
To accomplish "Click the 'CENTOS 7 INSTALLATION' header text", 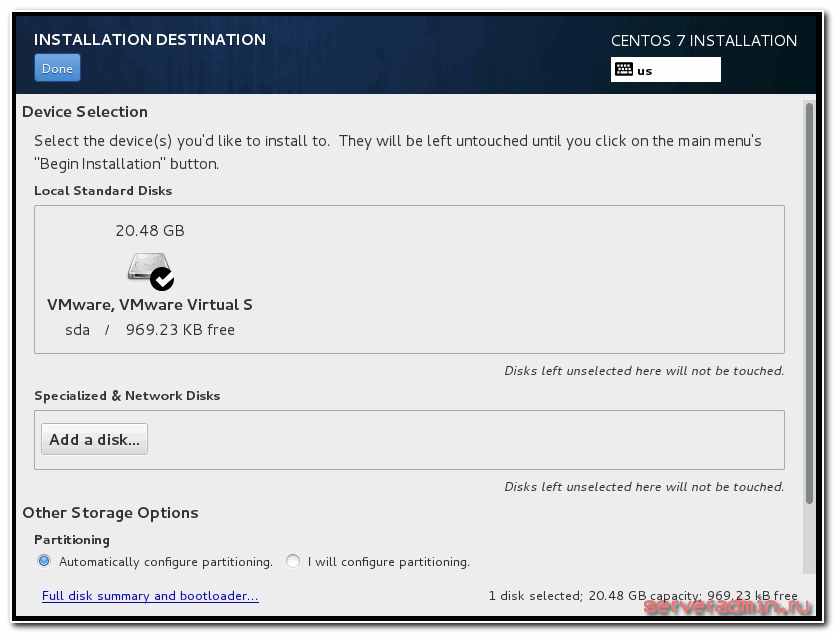I will [704, 41].
